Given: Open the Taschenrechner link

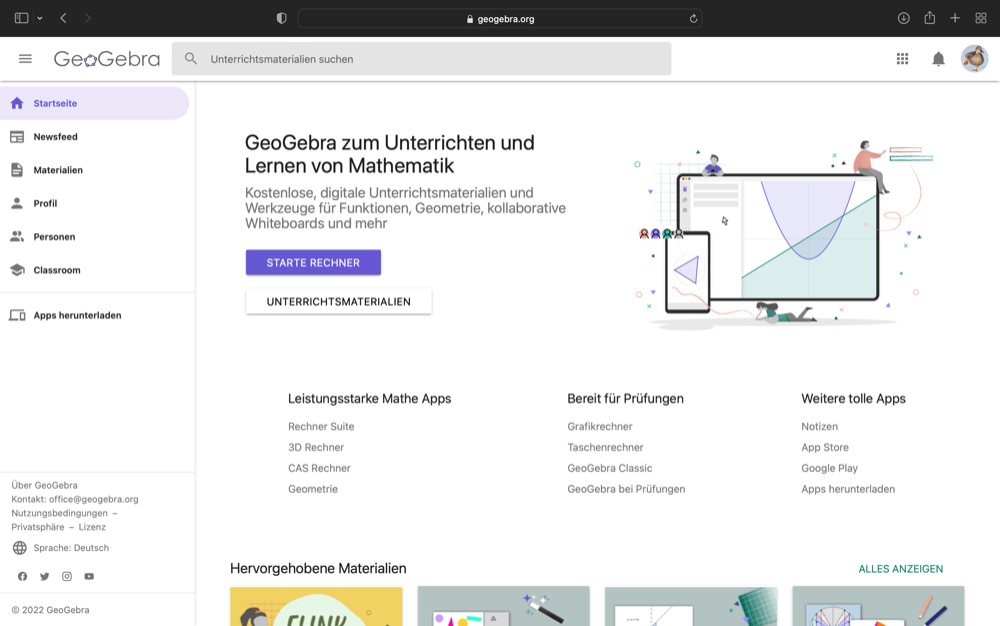Looking at the screenshot, I should (605, 448).
